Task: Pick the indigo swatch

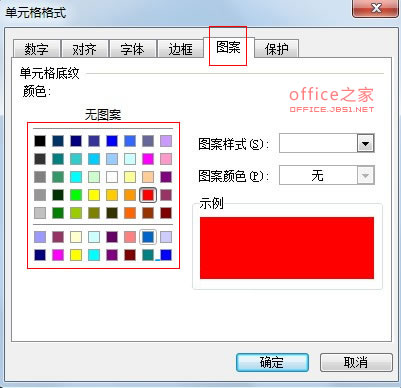Action: (94, 141)
